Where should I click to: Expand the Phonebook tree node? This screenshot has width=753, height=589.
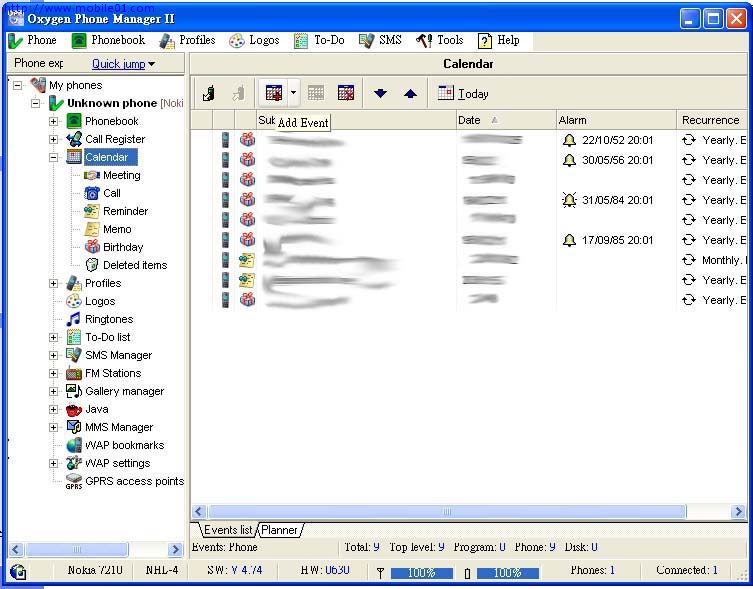coord(53,121)
